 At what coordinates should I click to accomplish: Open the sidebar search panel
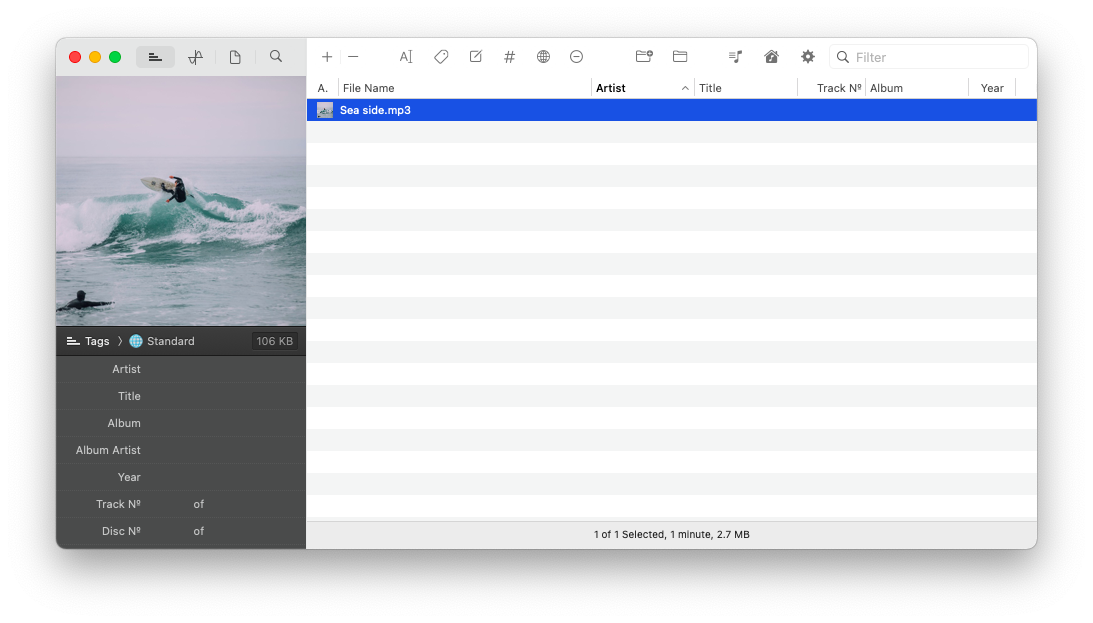point(276,56)
